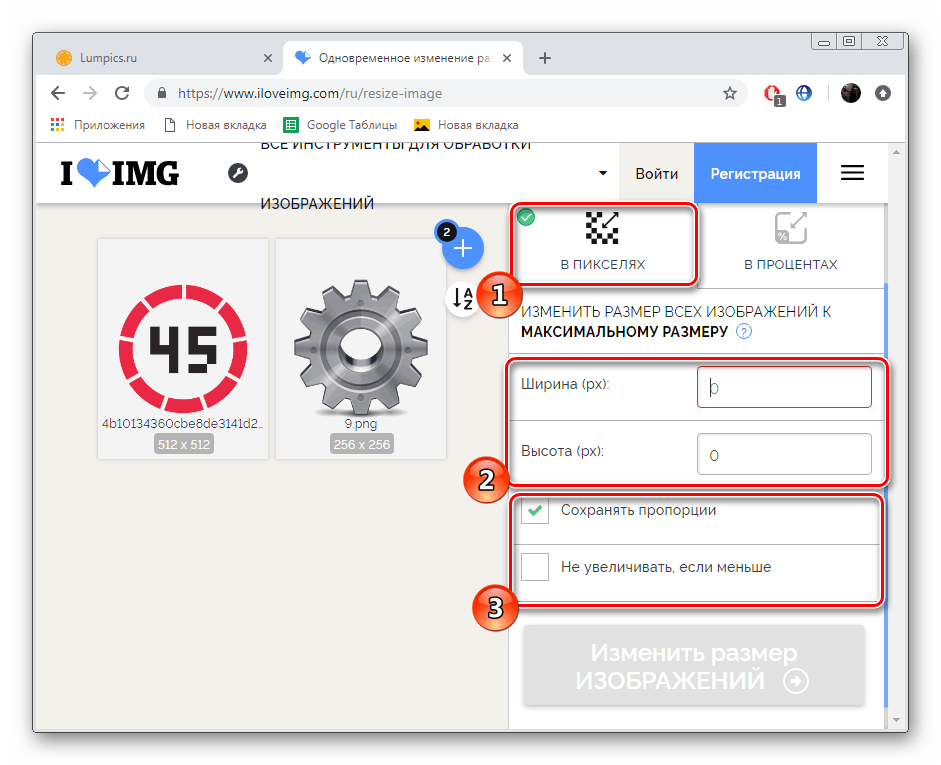
Task: Open the Google Таблицы bookmark
Action: click(340, 125)
